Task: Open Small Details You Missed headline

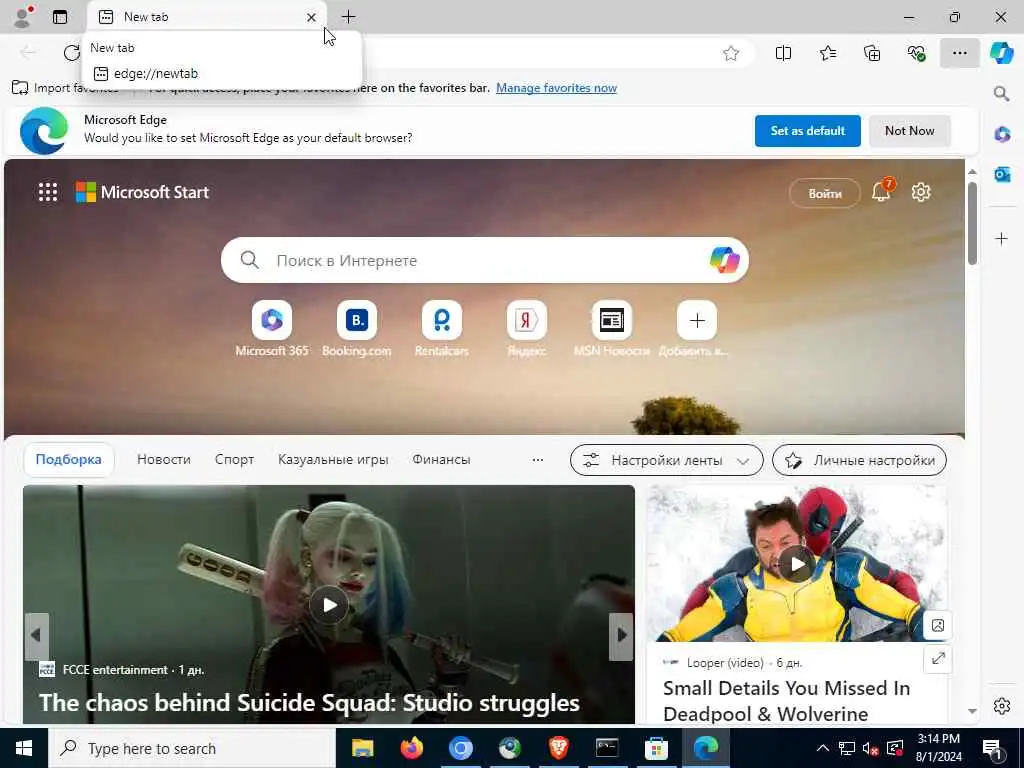Action: (x=786, y=701)
